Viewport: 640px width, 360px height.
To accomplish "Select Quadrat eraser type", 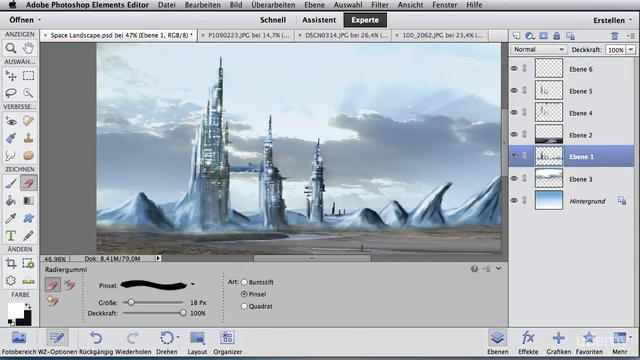I will (x=244, y=306).
